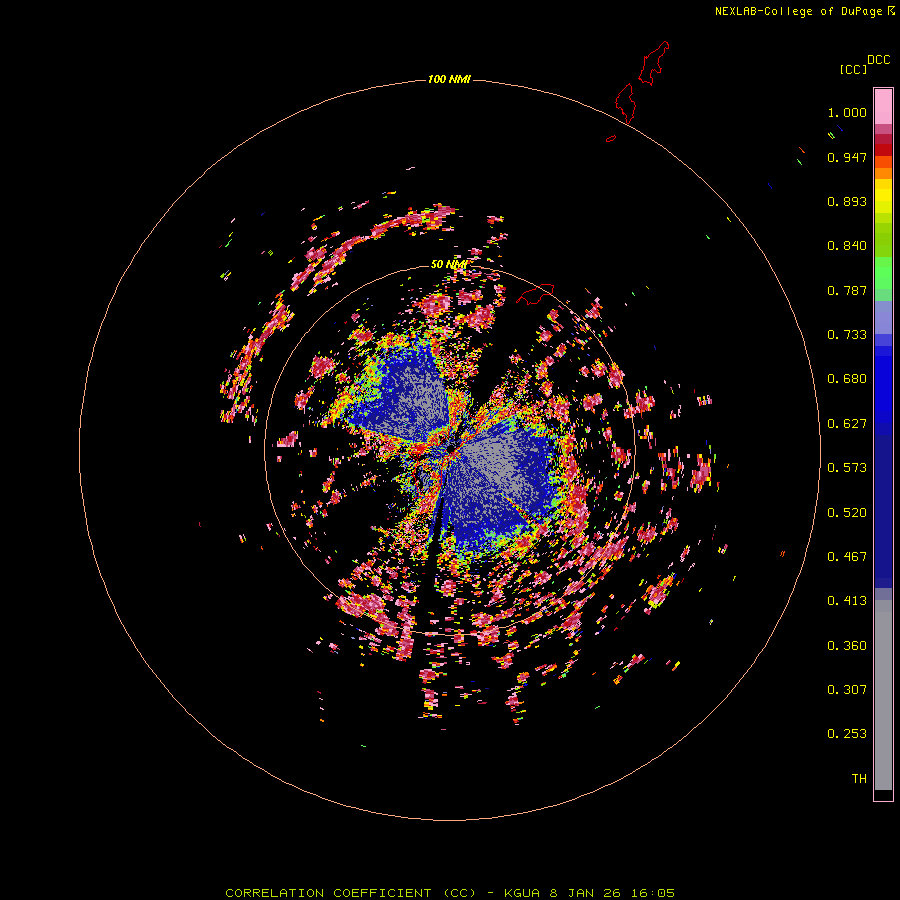Screen dimensions: 900x900
Task: Click the 0.307 color scale value
Action: (847, 690)
